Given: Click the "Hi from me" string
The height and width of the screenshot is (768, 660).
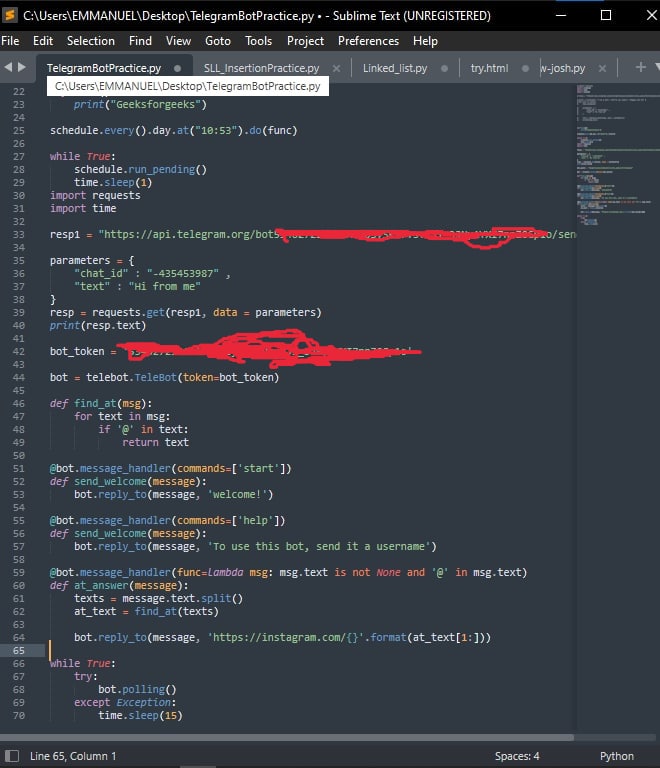Looking at the screenshot, I should click(x=165, y=287).
